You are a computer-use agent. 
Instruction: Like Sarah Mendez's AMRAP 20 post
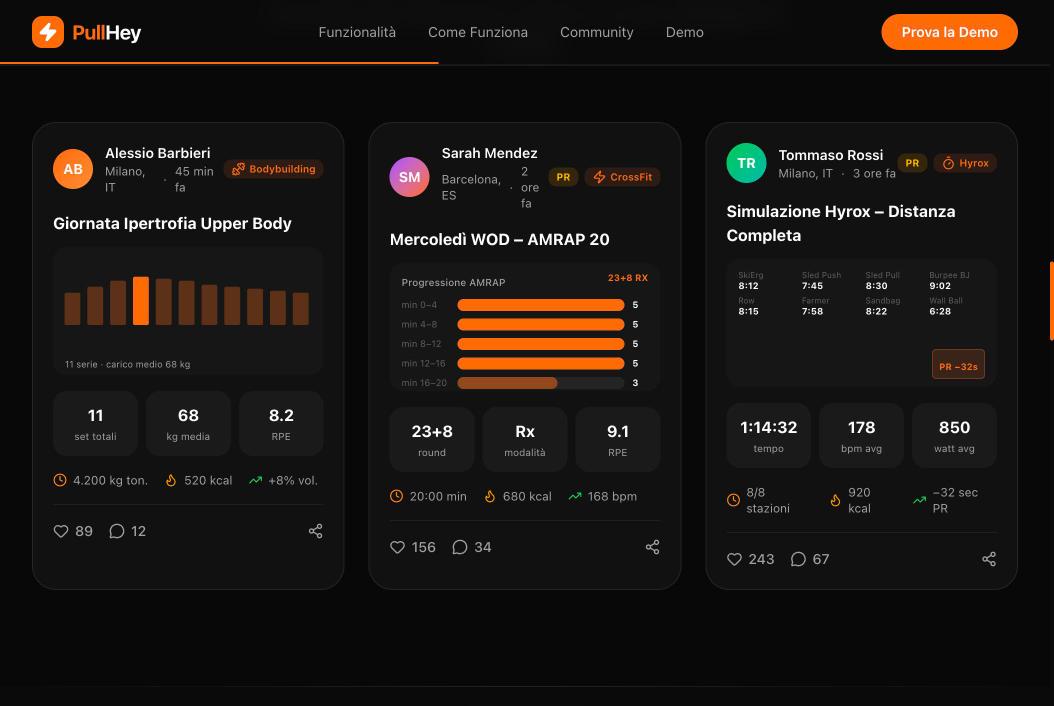[x=398, y=547]
